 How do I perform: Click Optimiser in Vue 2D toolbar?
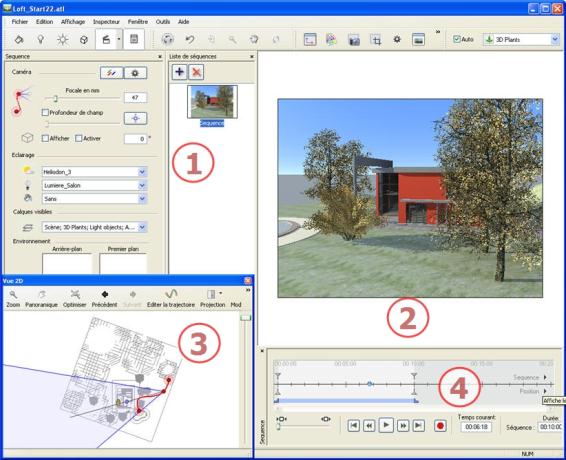point(75,299)
